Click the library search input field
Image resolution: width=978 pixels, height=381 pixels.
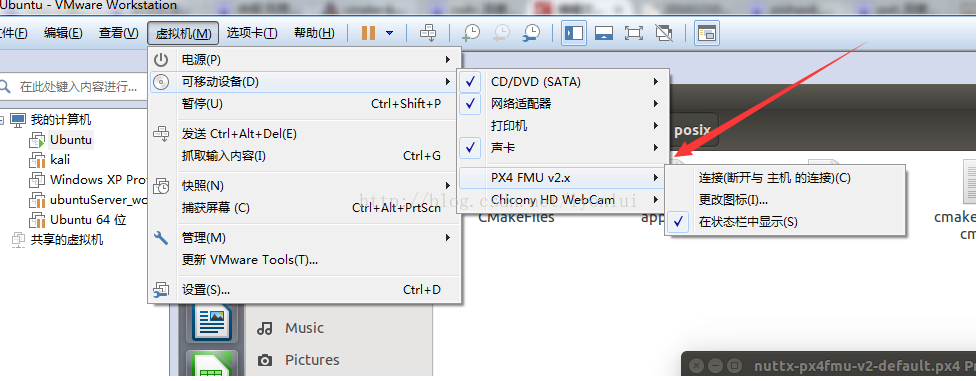pos(74,86)
